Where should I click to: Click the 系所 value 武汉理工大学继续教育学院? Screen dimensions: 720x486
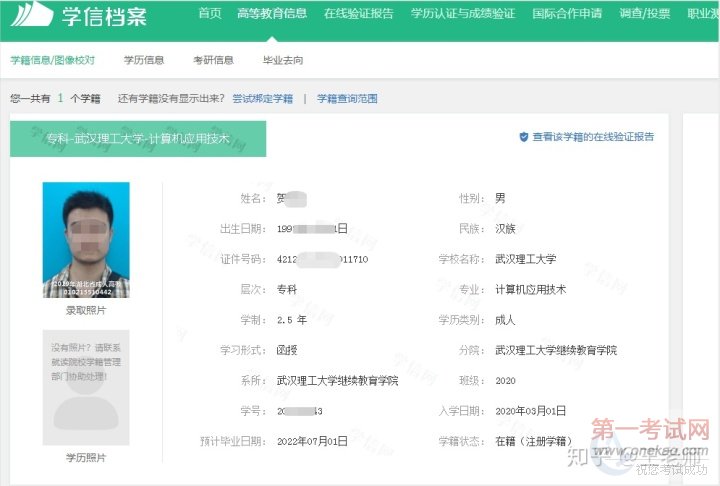point(338,381)
